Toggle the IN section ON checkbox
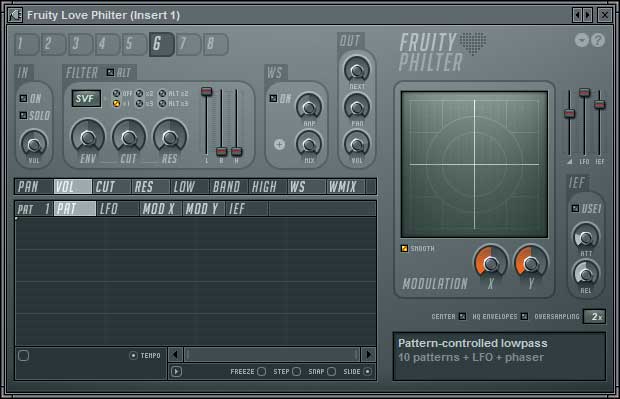The image size is (620, 399). pyautogui.click(x=24, y=98)
